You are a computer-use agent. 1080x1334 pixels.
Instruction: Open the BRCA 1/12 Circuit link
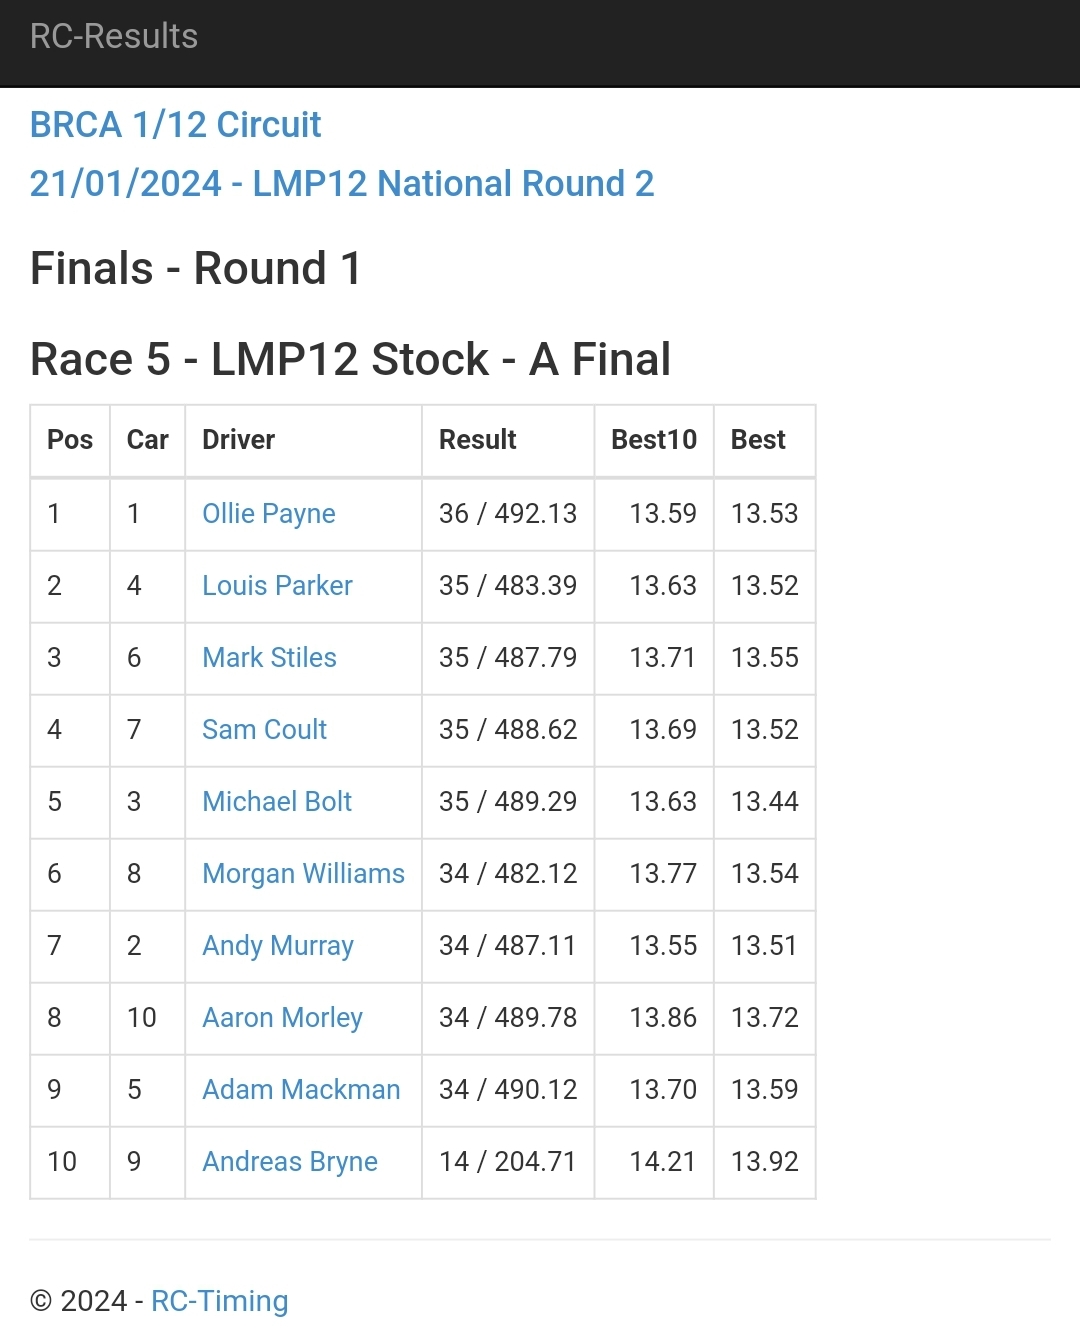tap(175, 125)
